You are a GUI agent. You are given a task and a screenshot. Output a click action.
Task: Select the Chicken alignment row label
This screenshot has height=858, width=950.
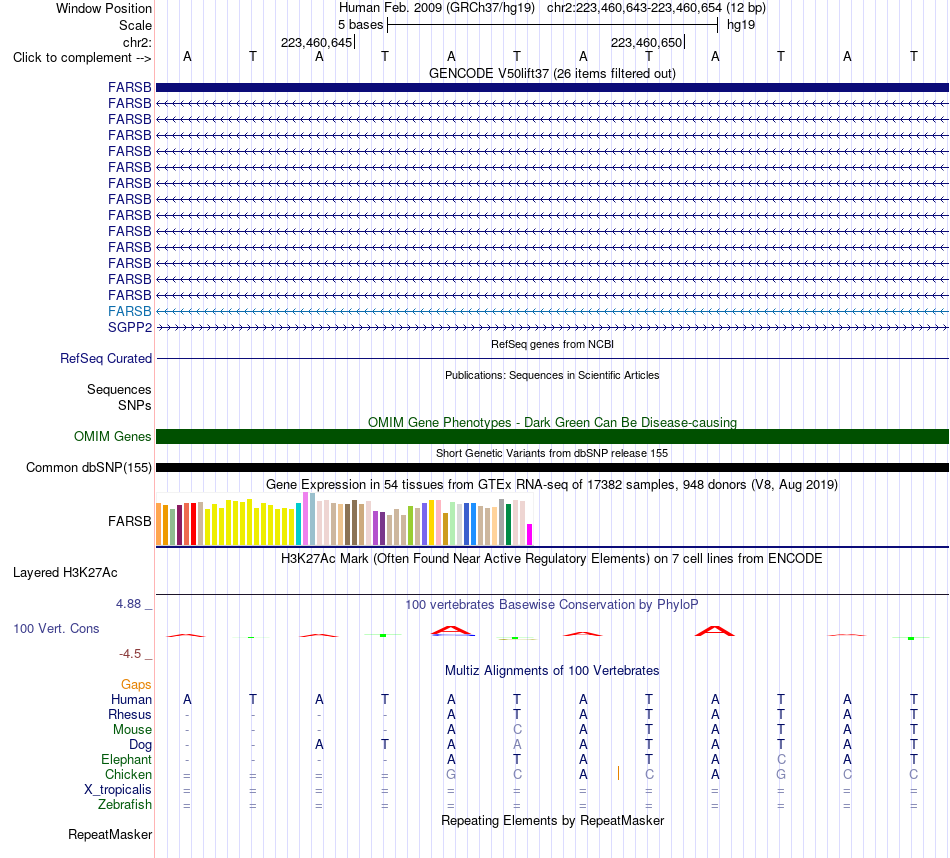tap(128, 774)
